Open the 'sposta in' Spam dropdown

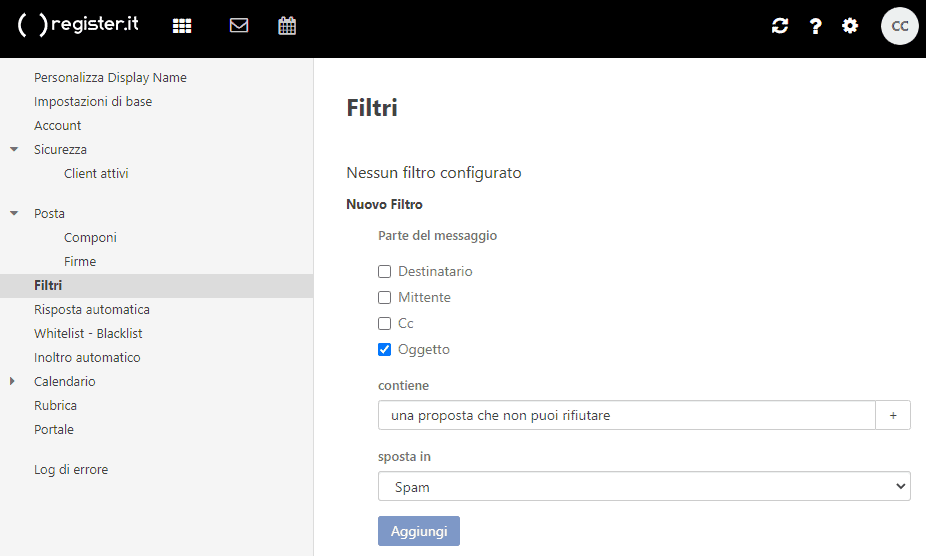tap(644, 487)
